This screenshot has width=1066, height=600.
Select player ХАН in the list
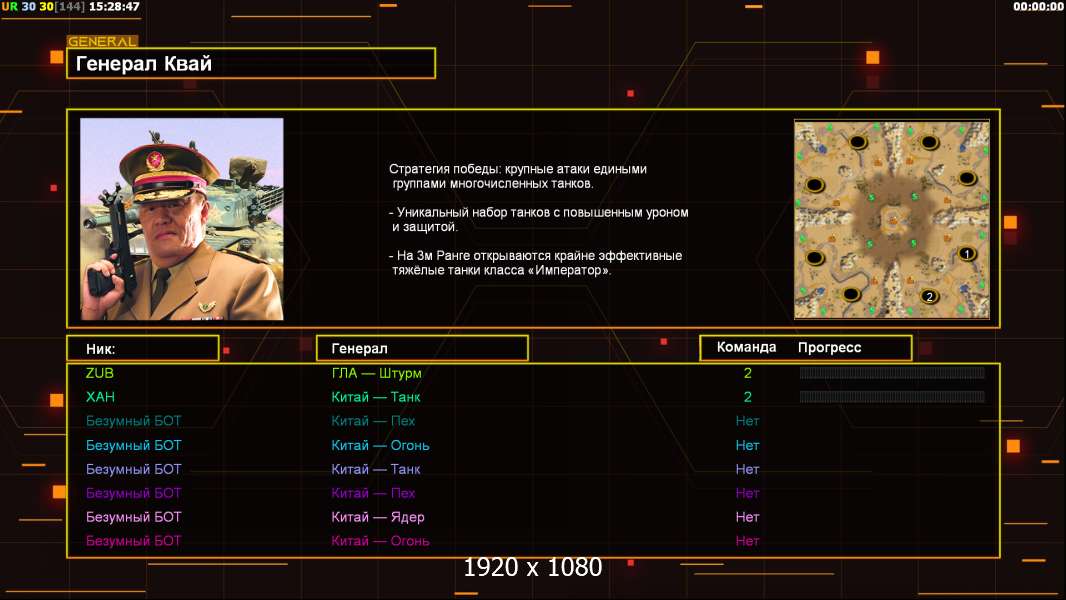tap(100, 397)
